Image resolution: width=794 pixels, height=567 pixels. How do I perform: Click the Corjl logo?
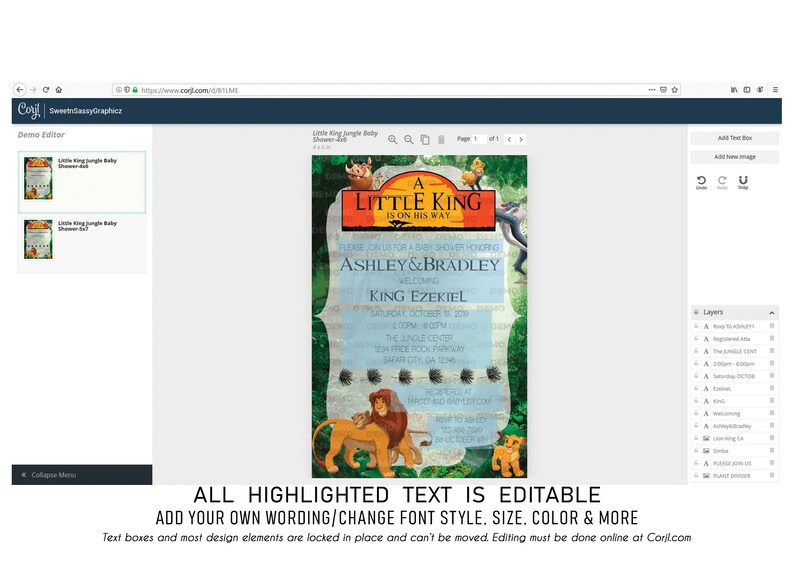coord(28,110)
